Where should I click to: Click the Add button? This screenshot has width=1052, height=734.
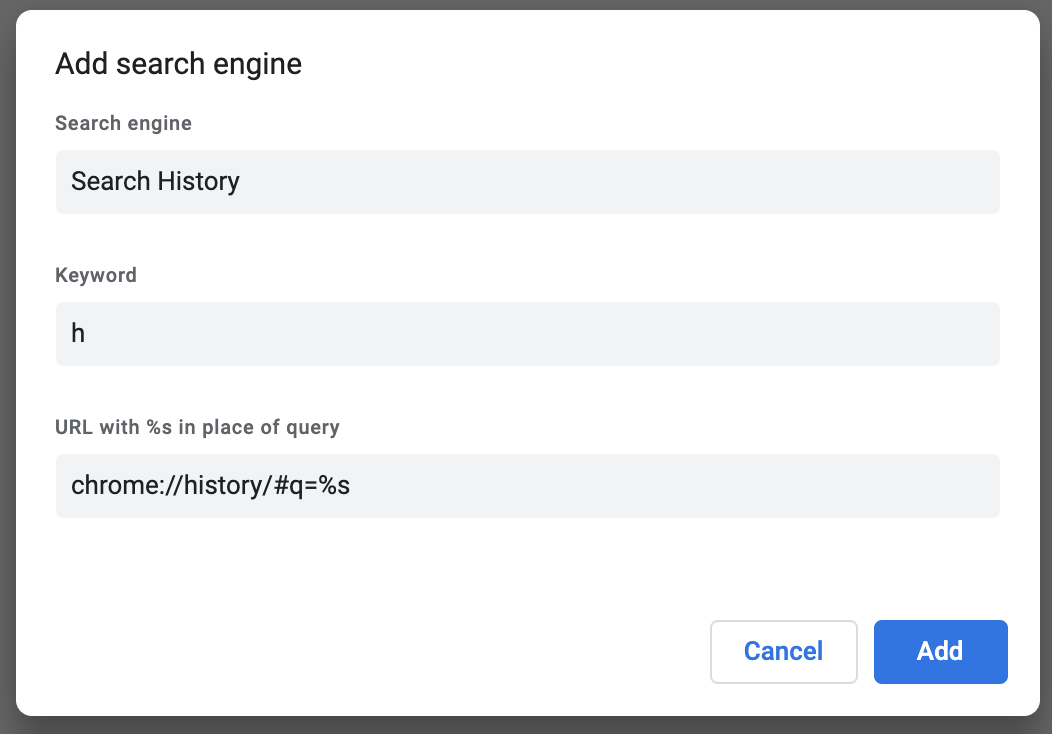940,651
